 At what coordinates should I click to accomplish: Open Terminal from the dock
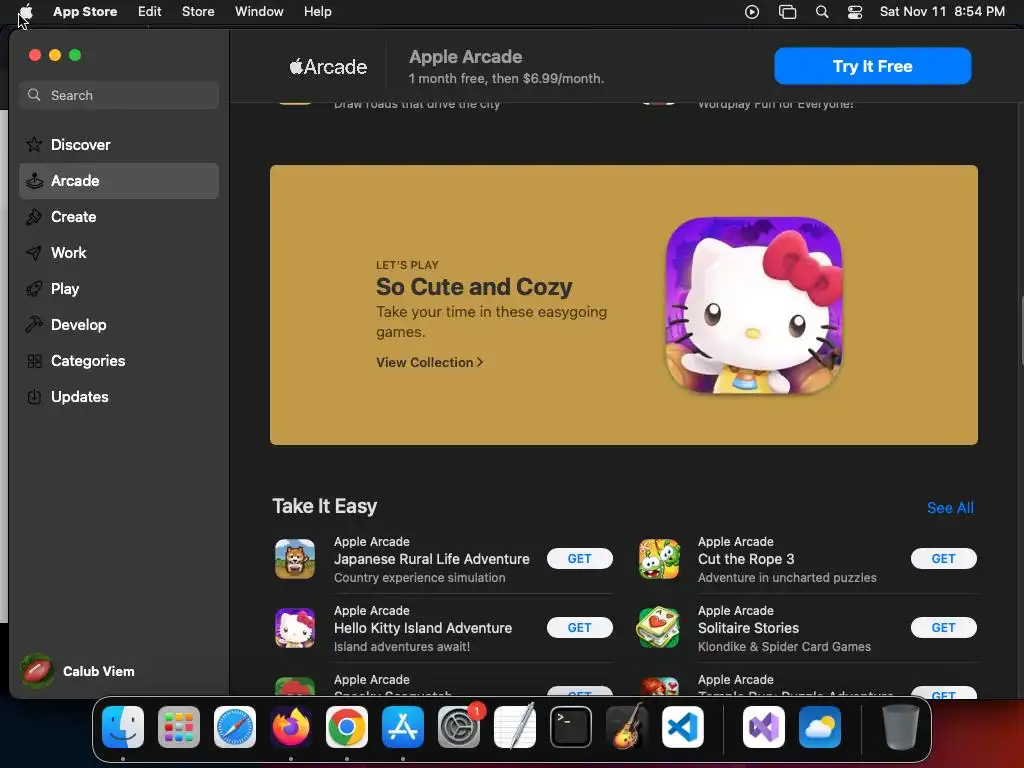(x=571, y=727)
